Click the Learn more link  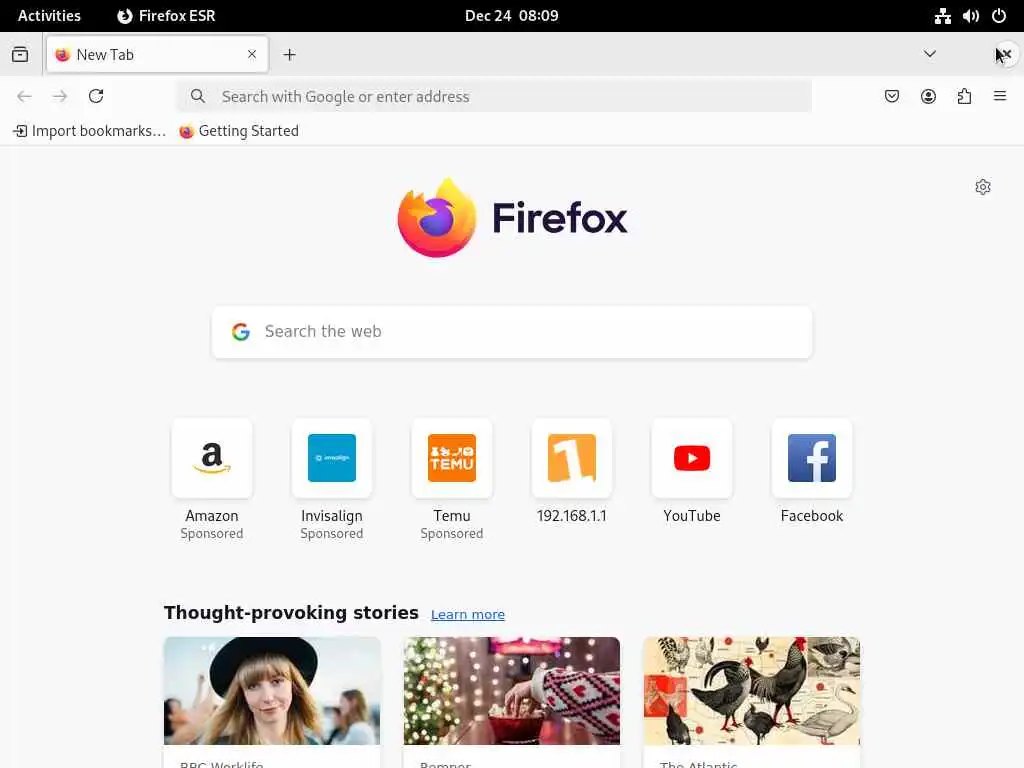(x=468, y=615)
